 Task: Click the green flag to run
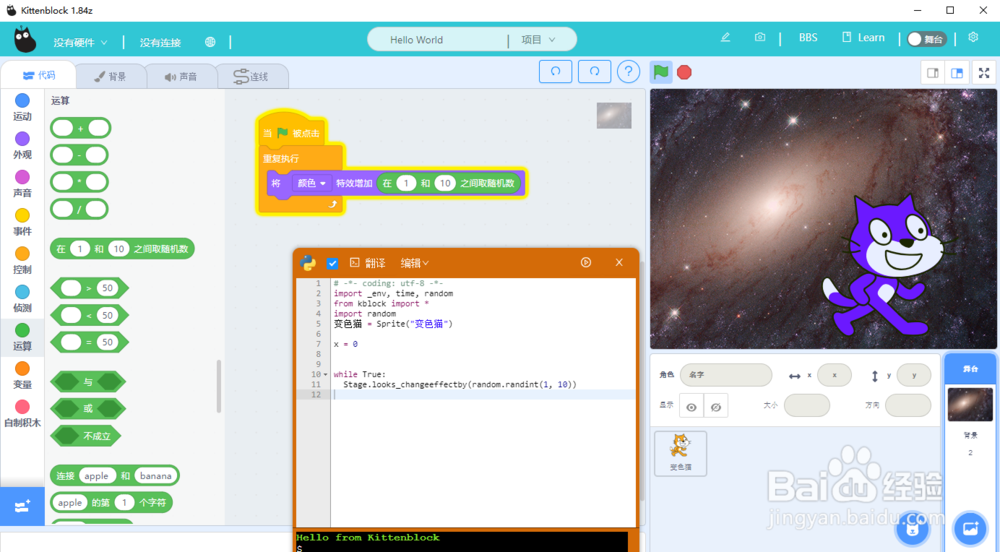(x=661, y=72)
